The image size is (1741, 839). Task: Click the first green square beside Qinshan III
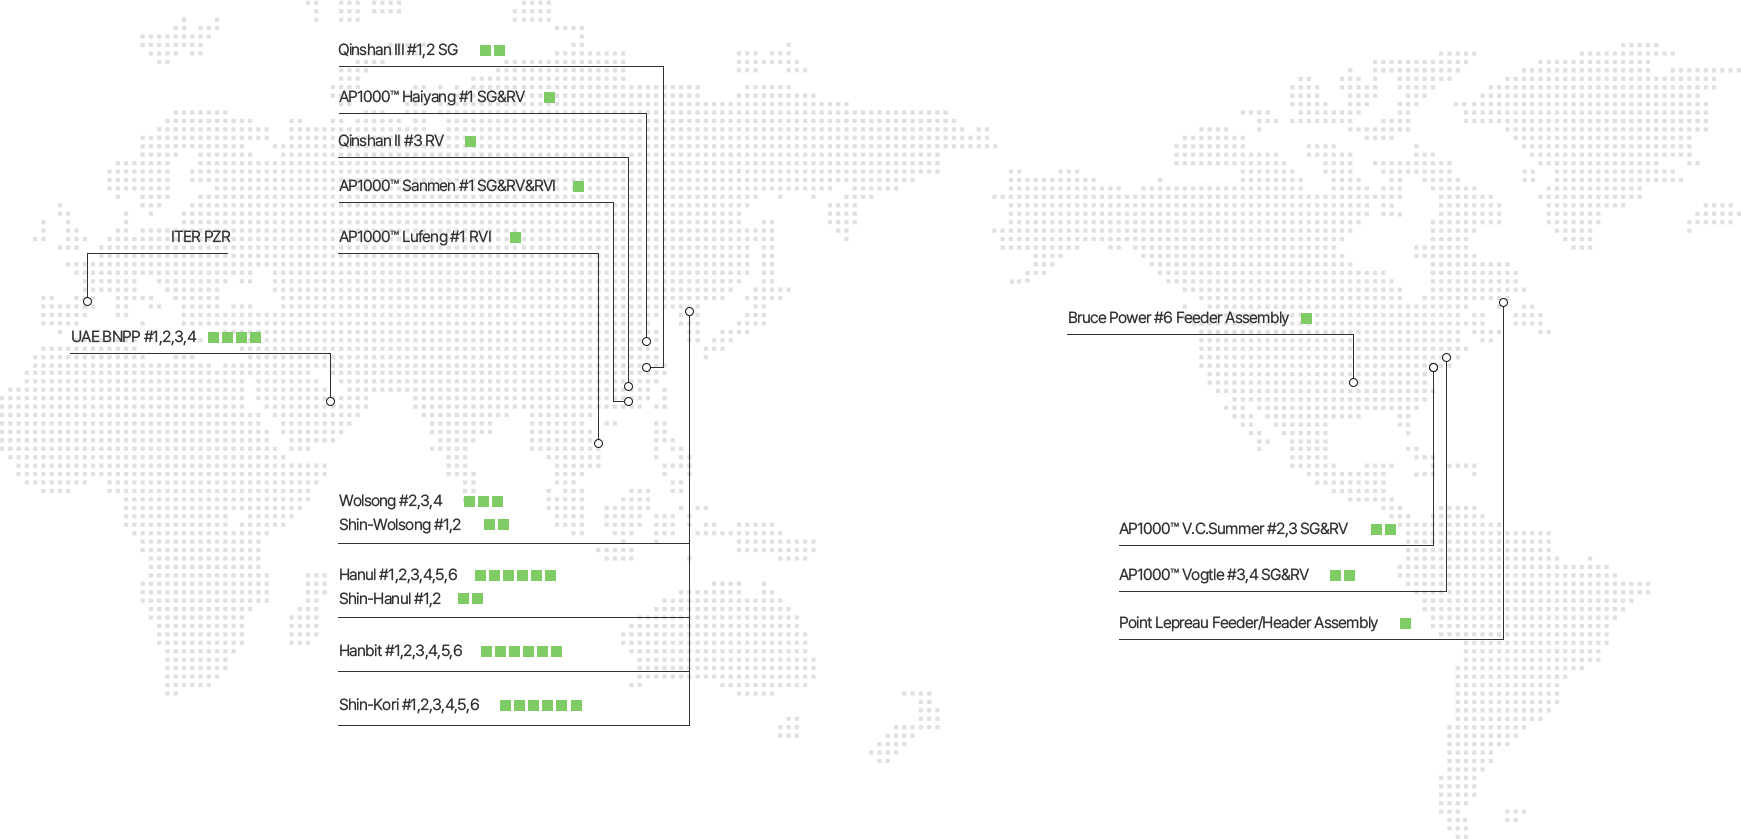pyautogui.click(x=485, y=50)
